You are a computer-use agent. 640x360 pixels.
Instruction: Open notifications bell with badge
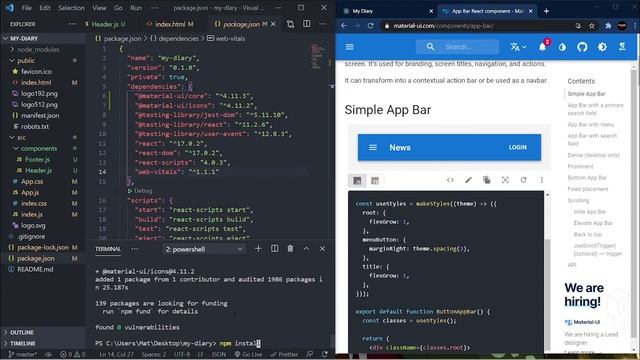(x=543, y=46)
